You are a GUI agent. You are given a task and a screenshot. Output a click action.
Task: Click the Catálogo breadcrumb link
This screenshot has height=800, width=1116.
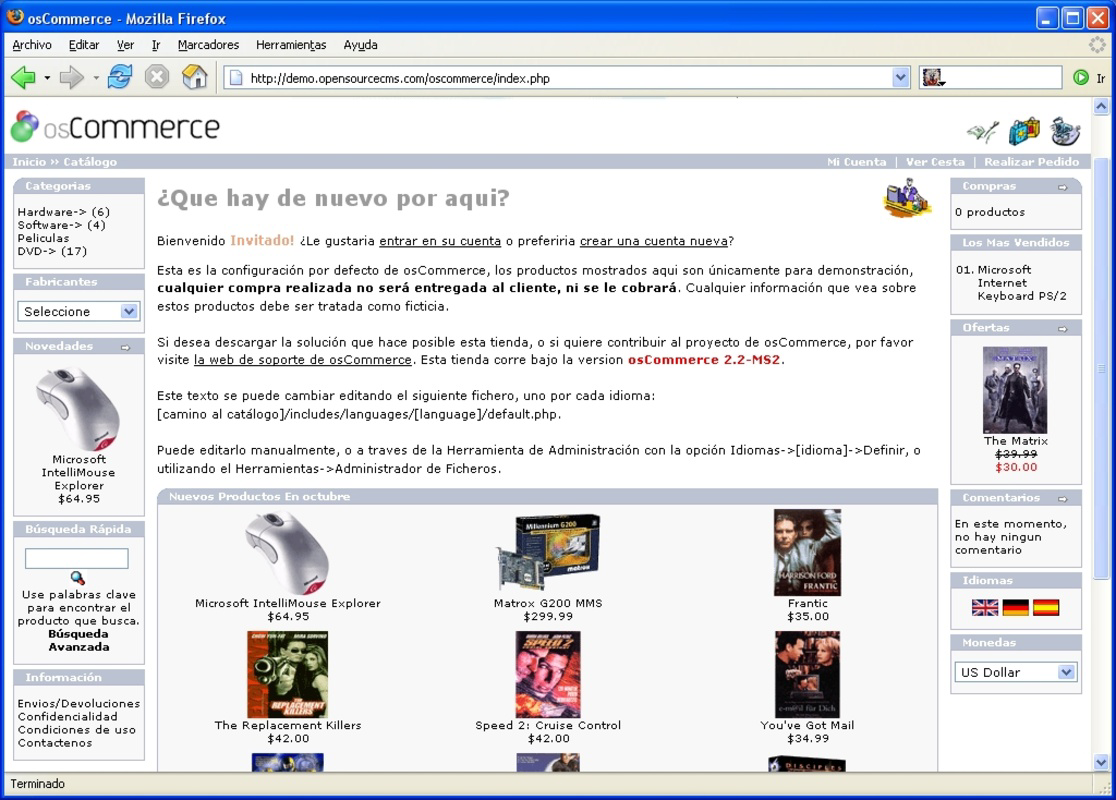coord(90,162)
